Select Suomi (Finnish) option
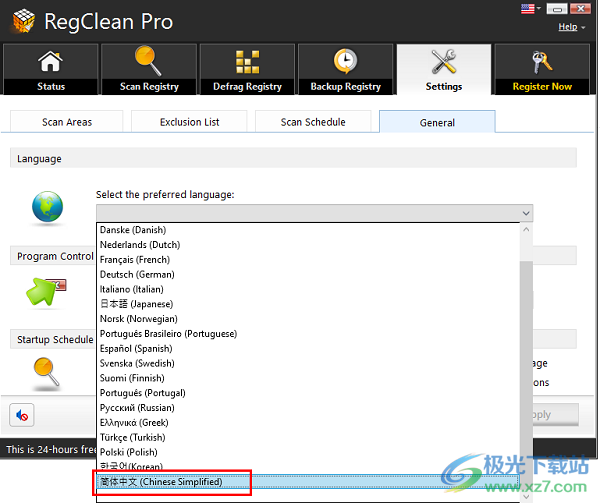The width and height of the screenshot is (600, 503). pyautogui.click(x=308, y=378)
